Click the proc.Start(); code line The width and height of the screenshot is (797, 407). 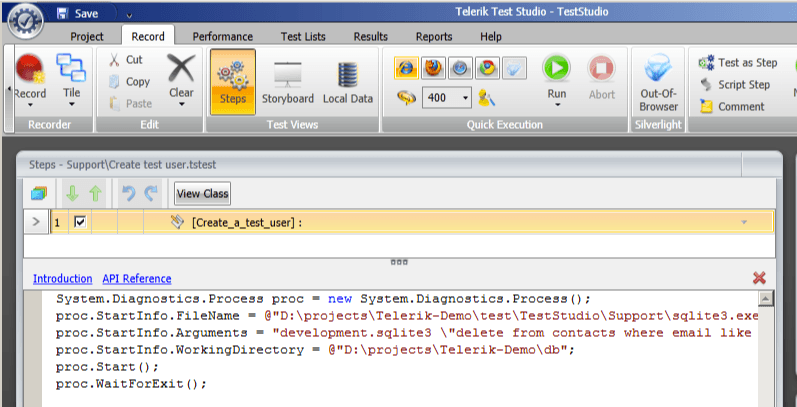pyautogui.click(x=107, y=367)
